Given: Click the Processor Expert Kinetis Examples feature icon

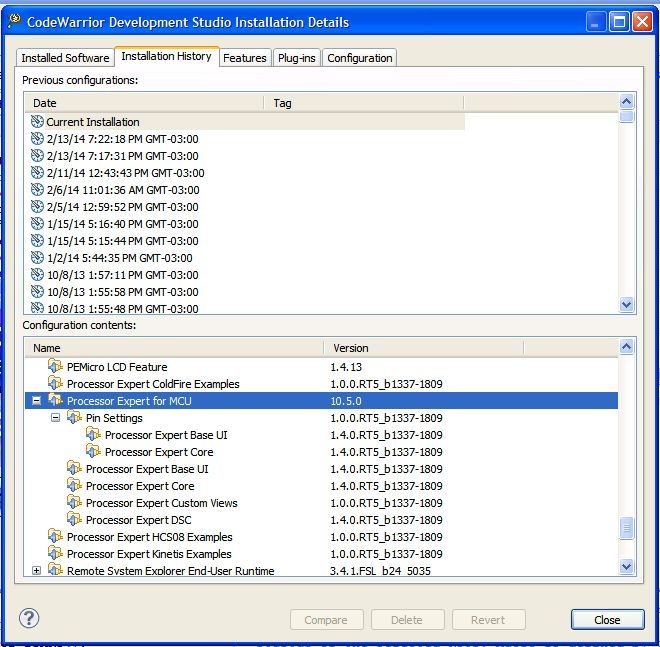Looking at the screenshot, I should click(x=55, y=553).
